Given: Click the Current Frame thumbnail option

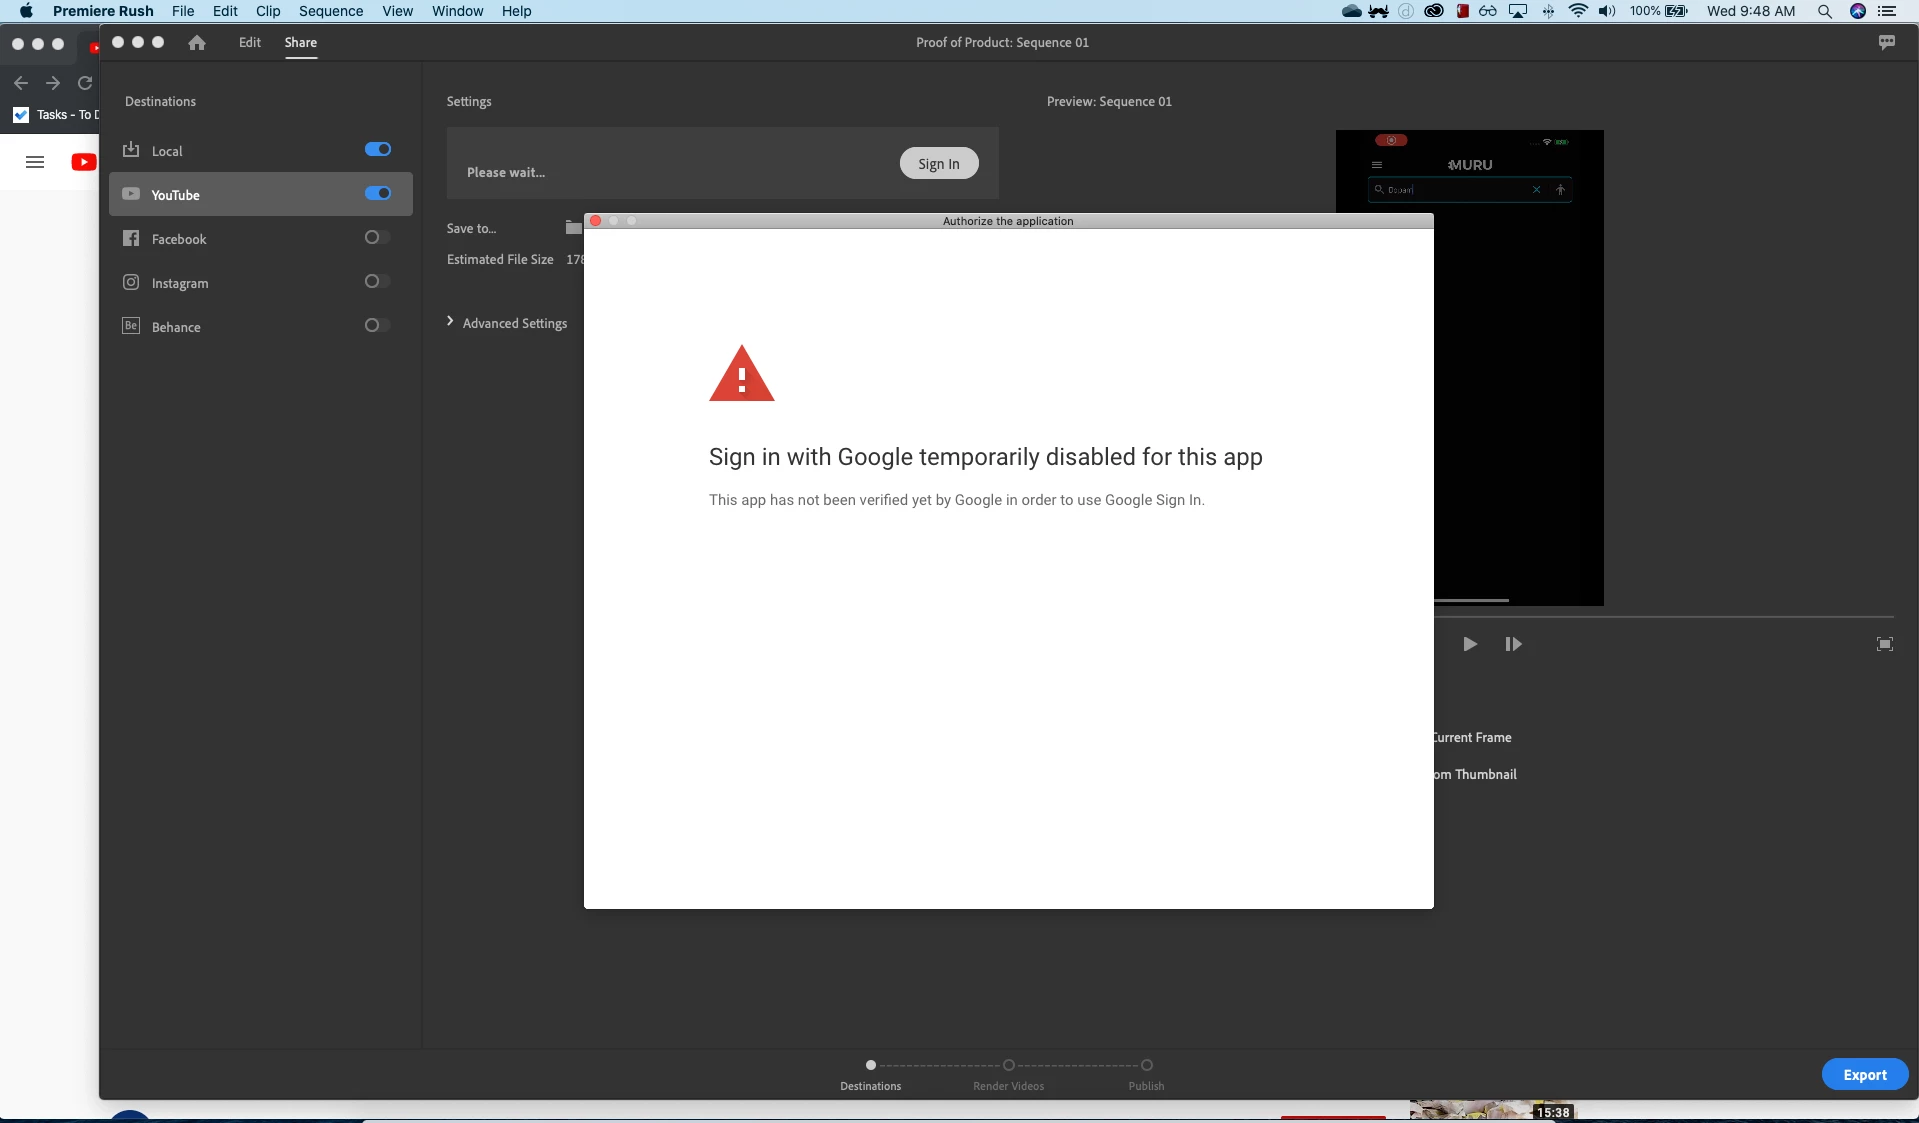Looking at the screenshot, I should click(x=1472, y=737).
